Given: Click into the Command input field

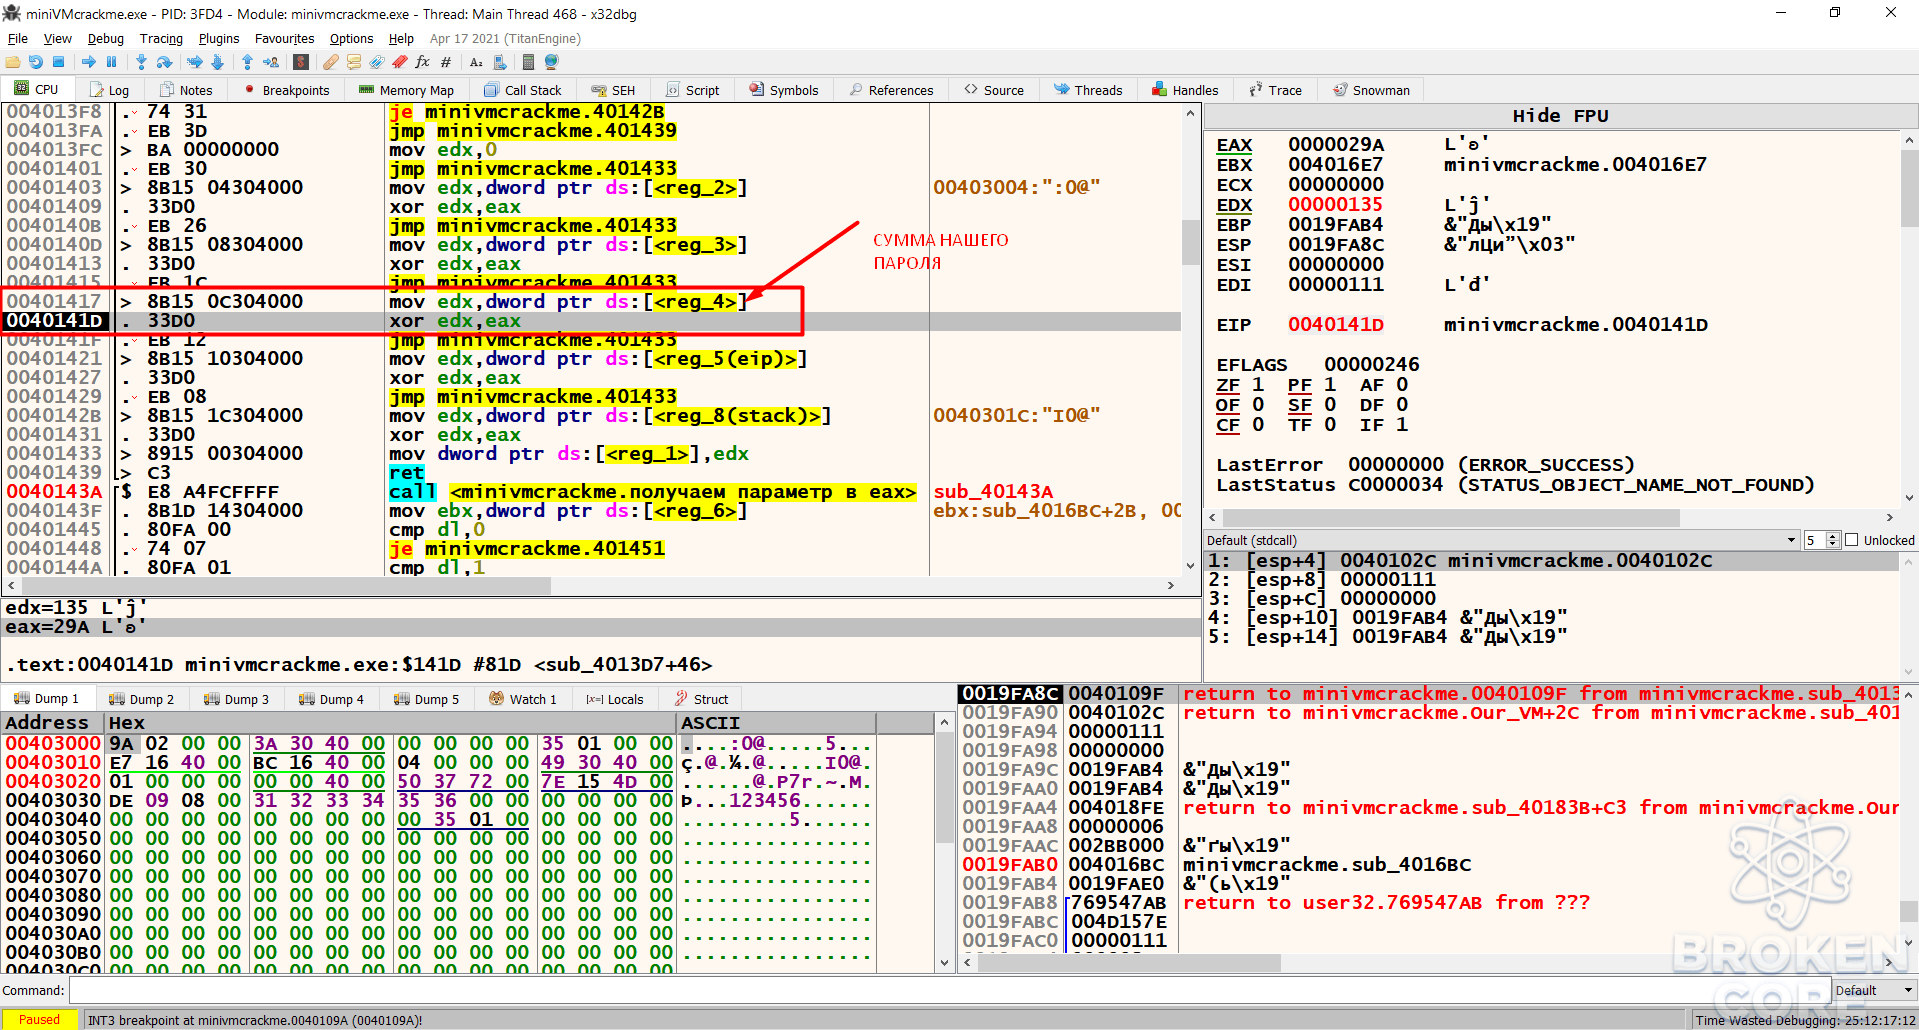Looking at the screenshot, I should pos(948,990).
